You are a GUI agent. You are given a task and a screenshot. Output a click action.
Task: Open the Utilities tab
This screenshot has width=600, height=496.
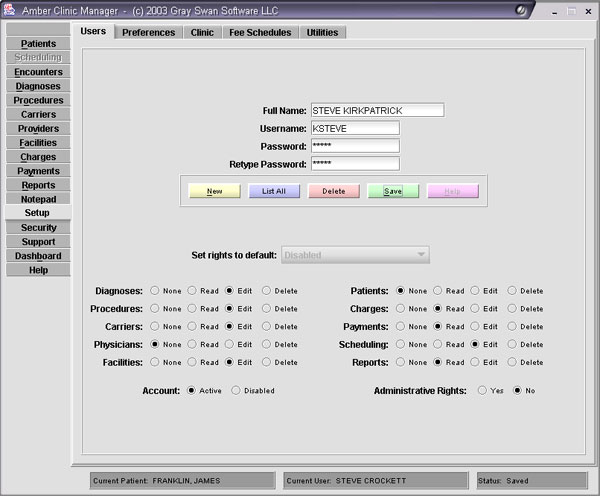[x=322, y=32]
